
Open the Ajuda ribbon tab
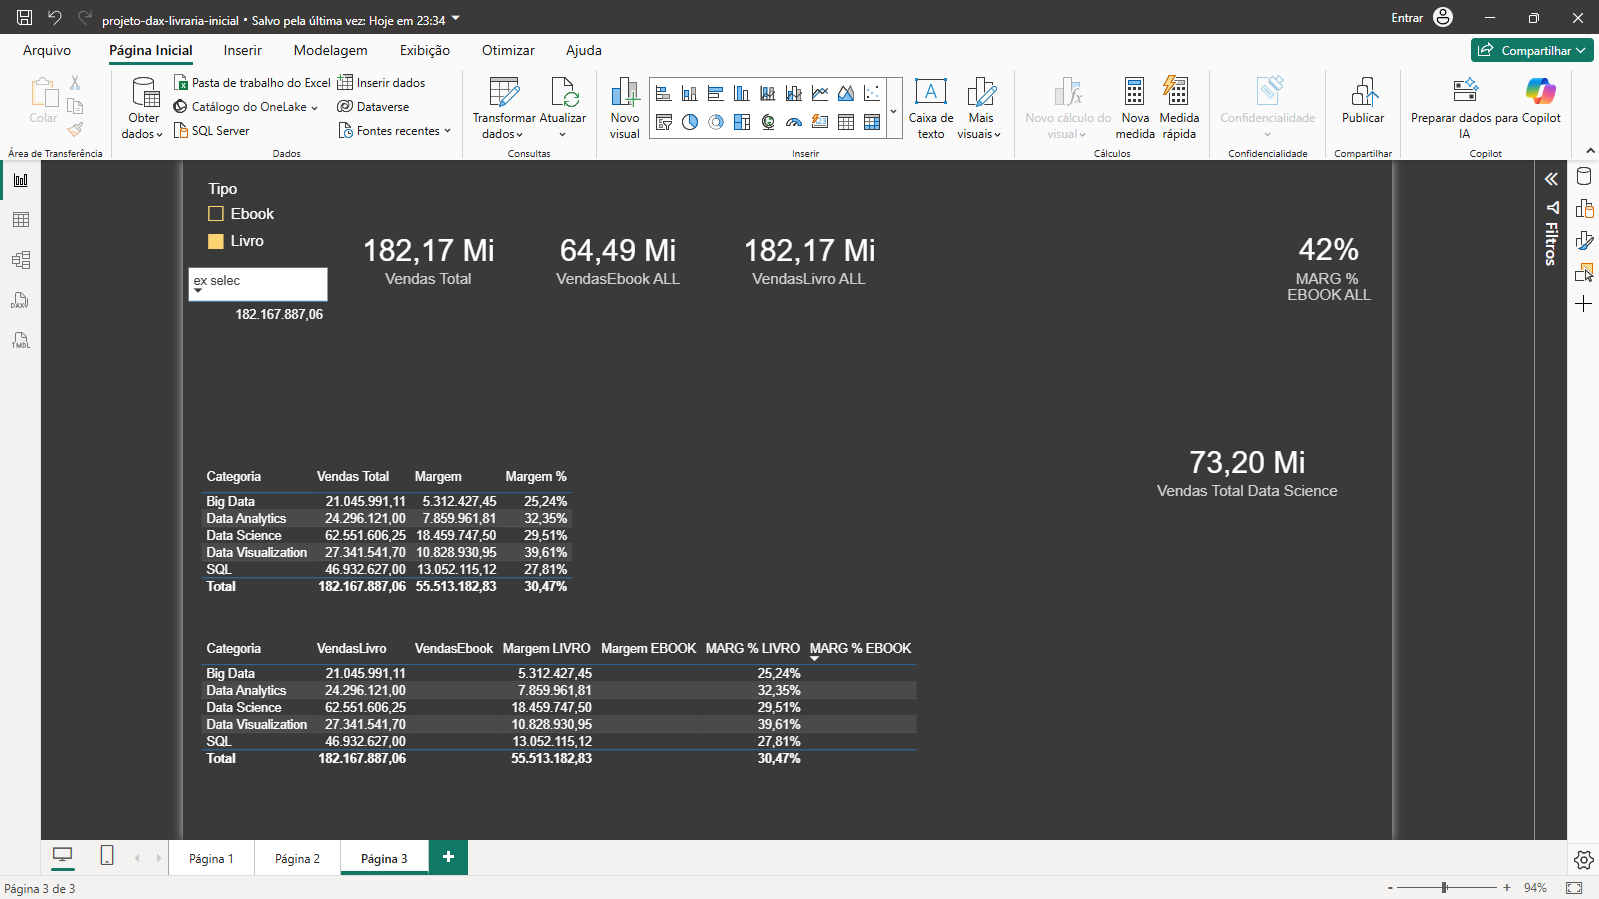click(x=584, y=50)
